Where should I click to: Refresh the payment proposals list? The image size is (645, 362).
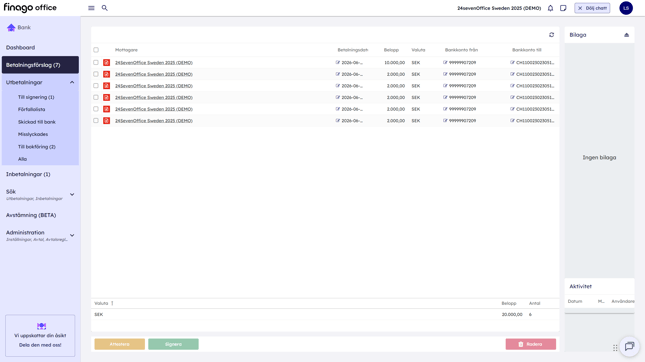(x=552, y=35)
